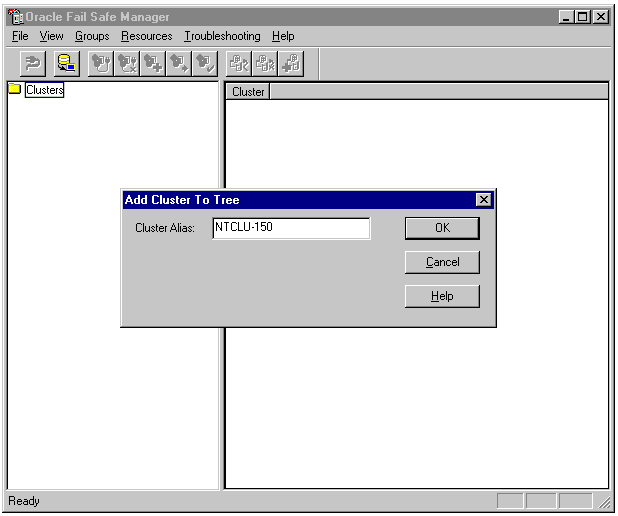Close the Oracle Fail Safe Manager window
This screenshot has height=516, width=618.
(601, 17)
